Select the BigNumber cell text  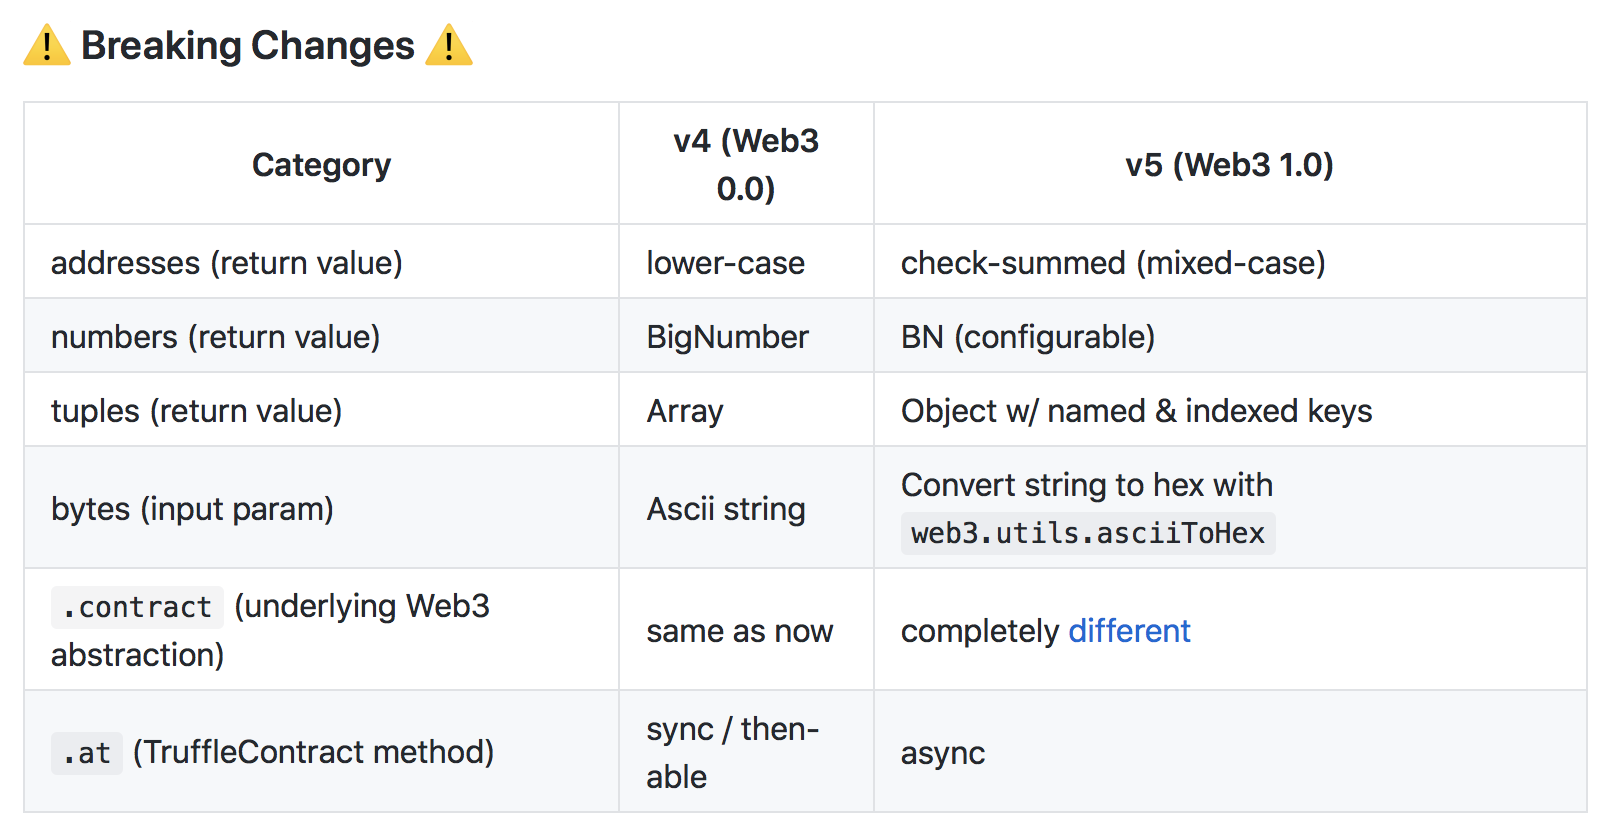tap(727, 337)
